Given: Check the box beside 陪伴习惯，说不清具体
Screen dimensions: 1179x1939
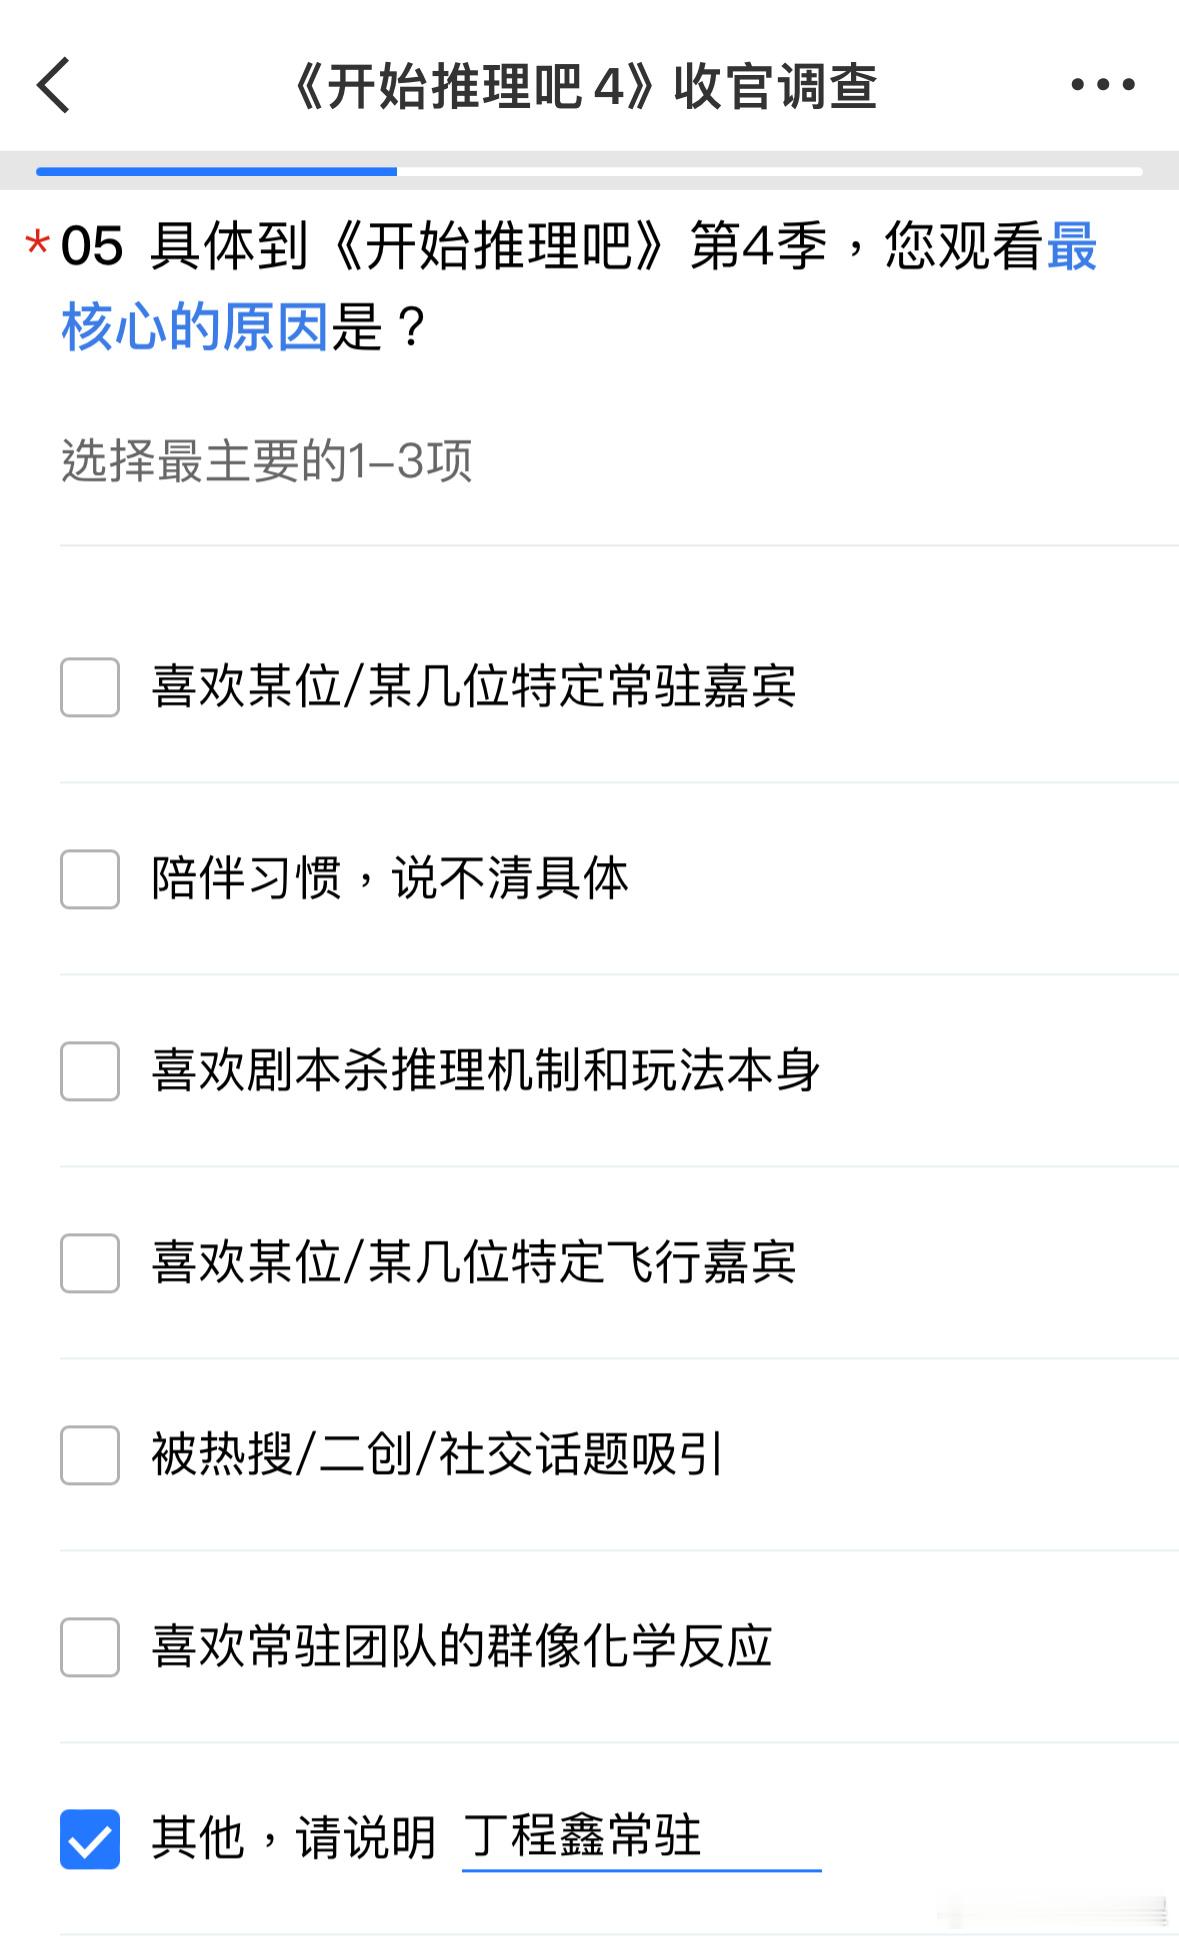Looking at the screenshot, I should click(90, 879).
